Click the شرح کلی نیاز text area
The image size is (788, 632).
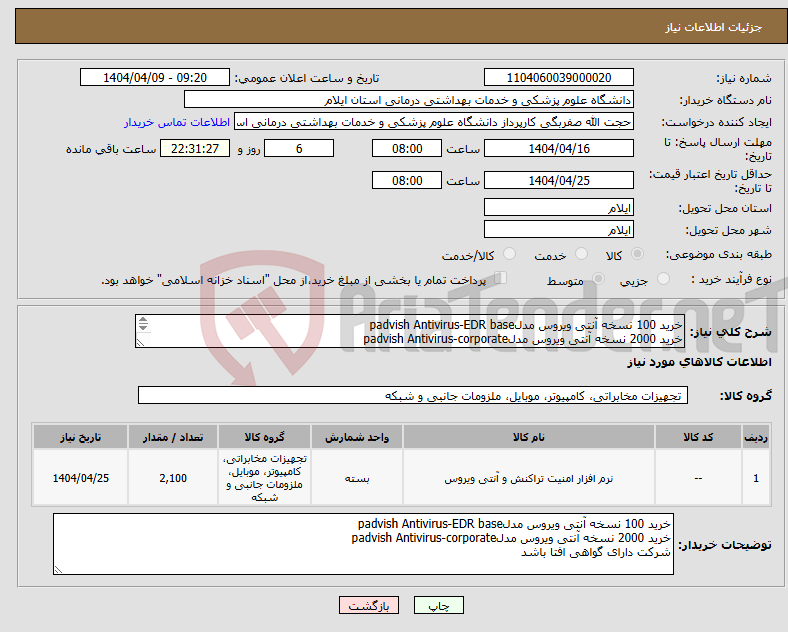410,331
